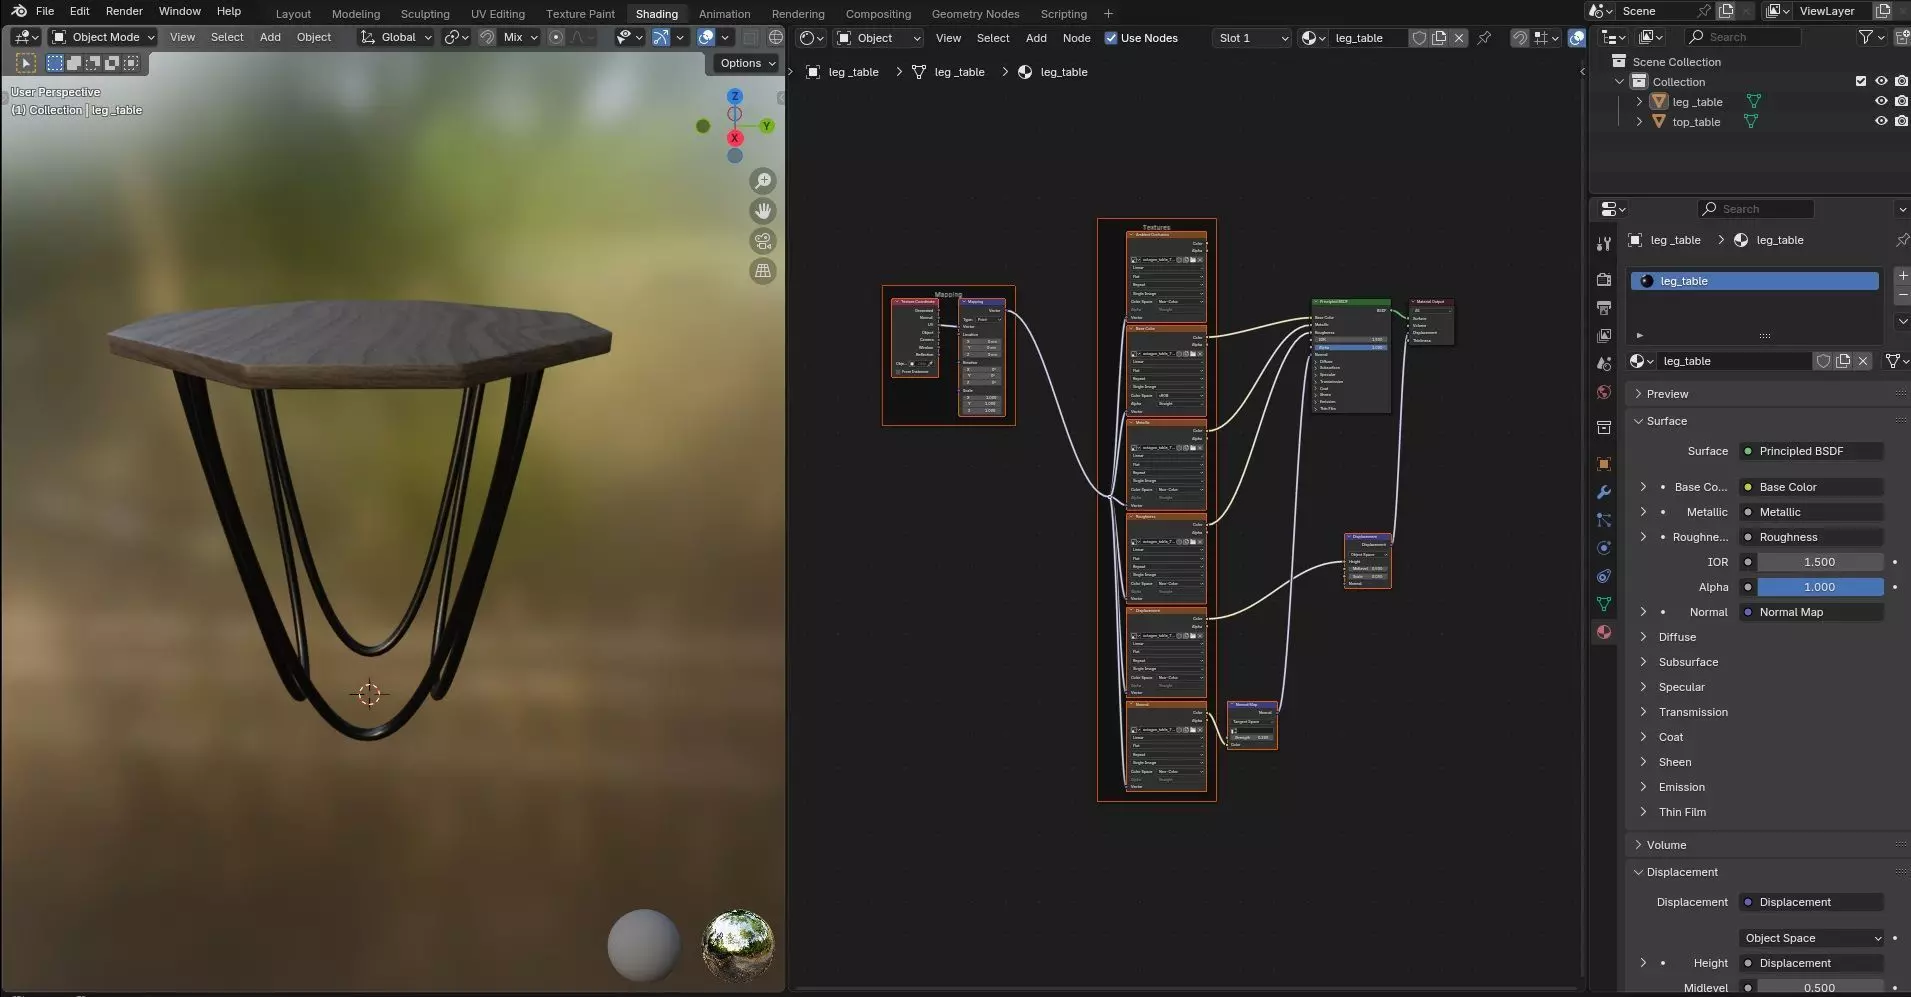Screen dimensions: 1911x997
Task: Open the Material properties tab icon
Action: coord(1604,632)
